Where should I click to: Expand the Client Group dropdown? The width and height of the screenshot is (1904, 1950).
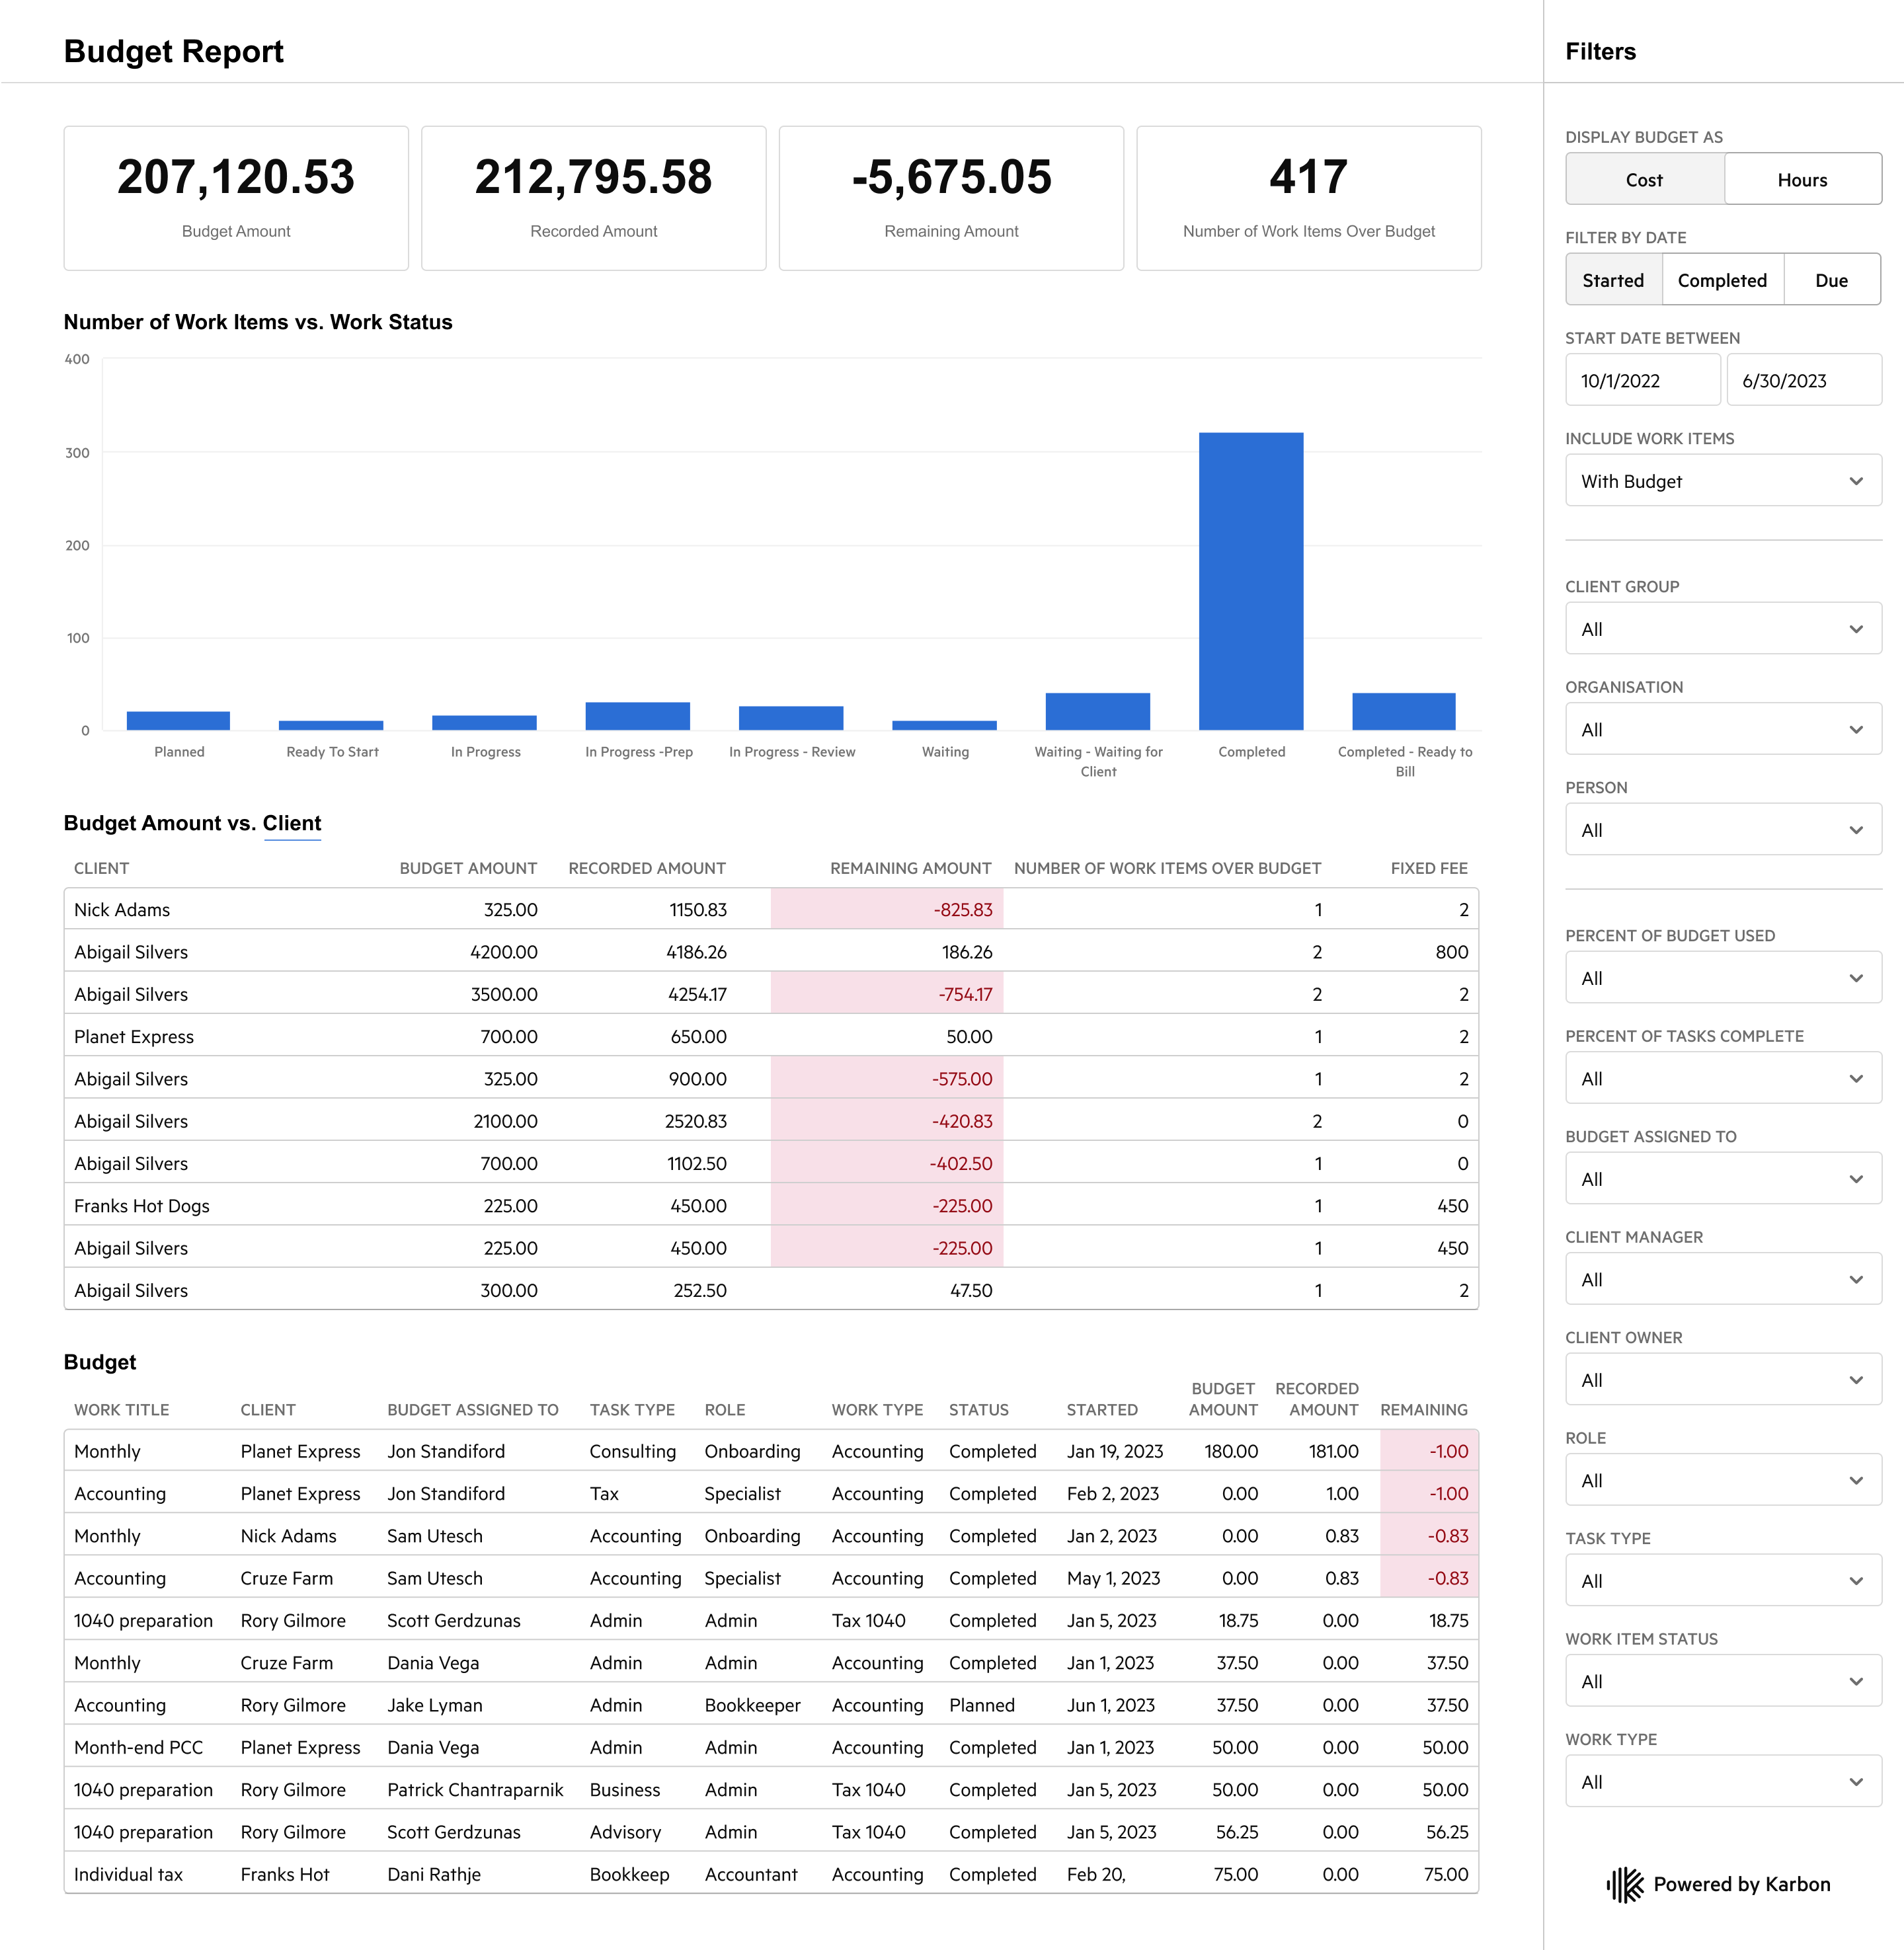click(x=1723, y=629)
